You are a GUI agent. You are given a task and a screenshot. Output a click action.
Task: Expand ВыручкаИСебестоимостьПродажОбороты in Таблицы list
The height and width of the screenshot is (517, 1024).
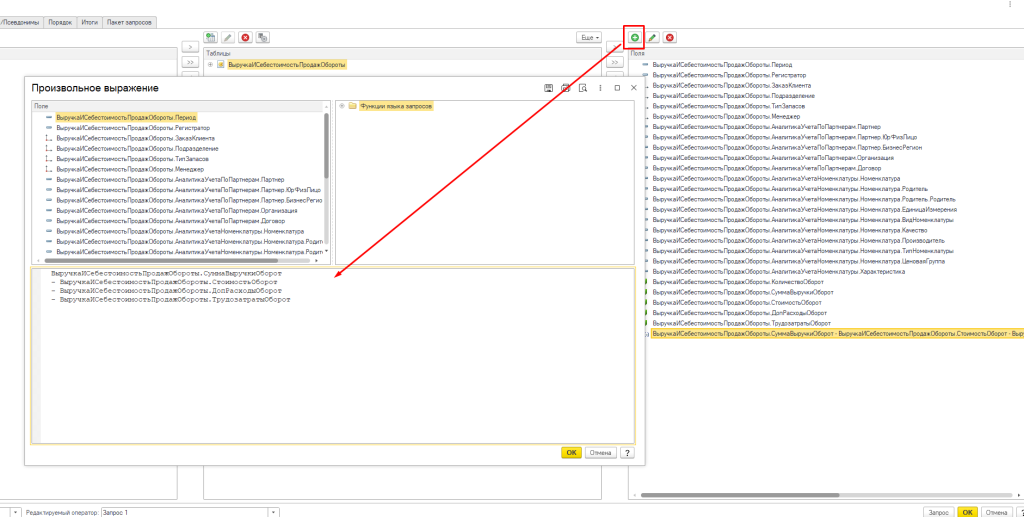tap(210, 64)
